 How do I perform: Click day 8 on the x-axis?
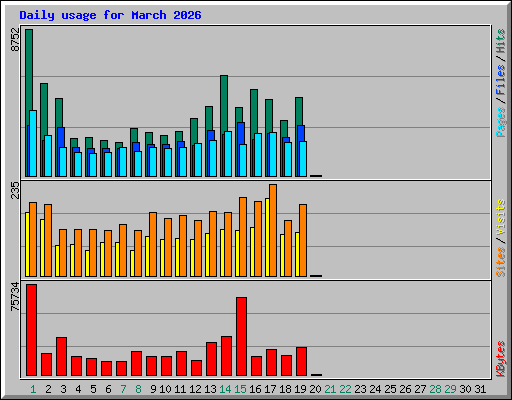[x=138, y=389]
